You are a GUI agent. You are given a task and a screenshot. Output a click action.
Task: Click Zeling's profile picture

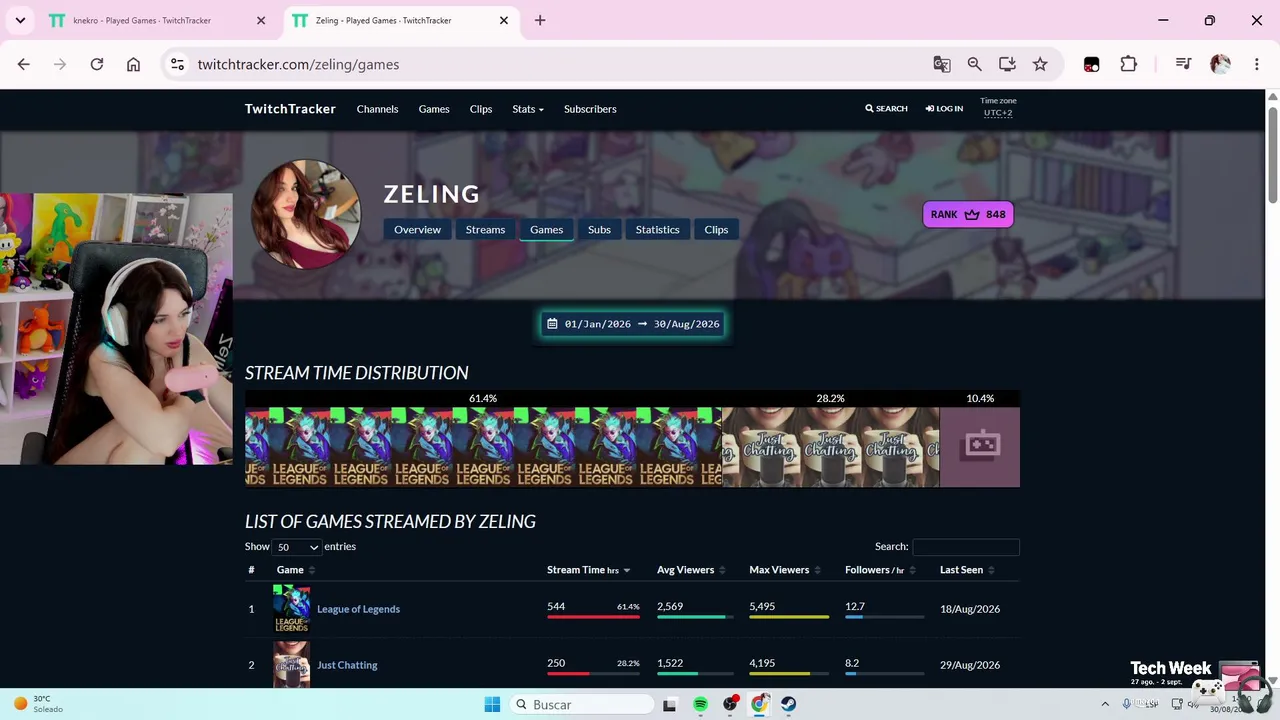click(x=306, y=214)
